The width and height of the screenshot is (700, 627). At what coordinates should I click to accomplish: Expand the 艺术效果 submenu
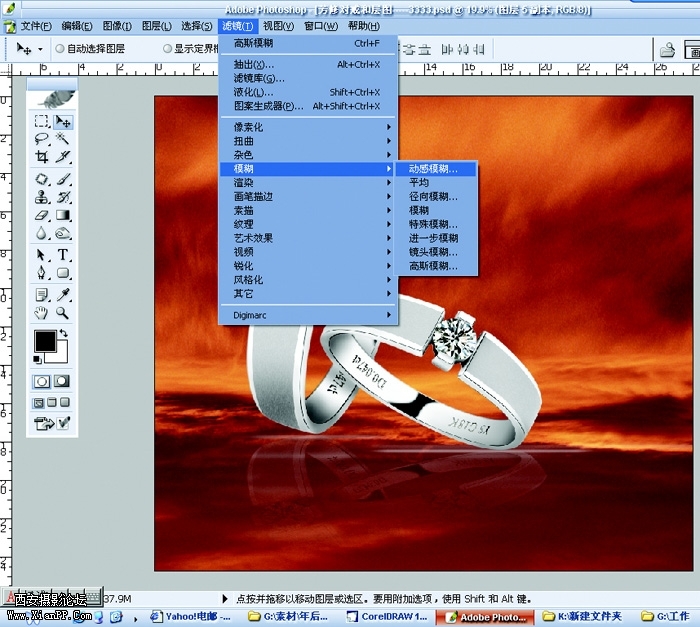pos(308,238)
